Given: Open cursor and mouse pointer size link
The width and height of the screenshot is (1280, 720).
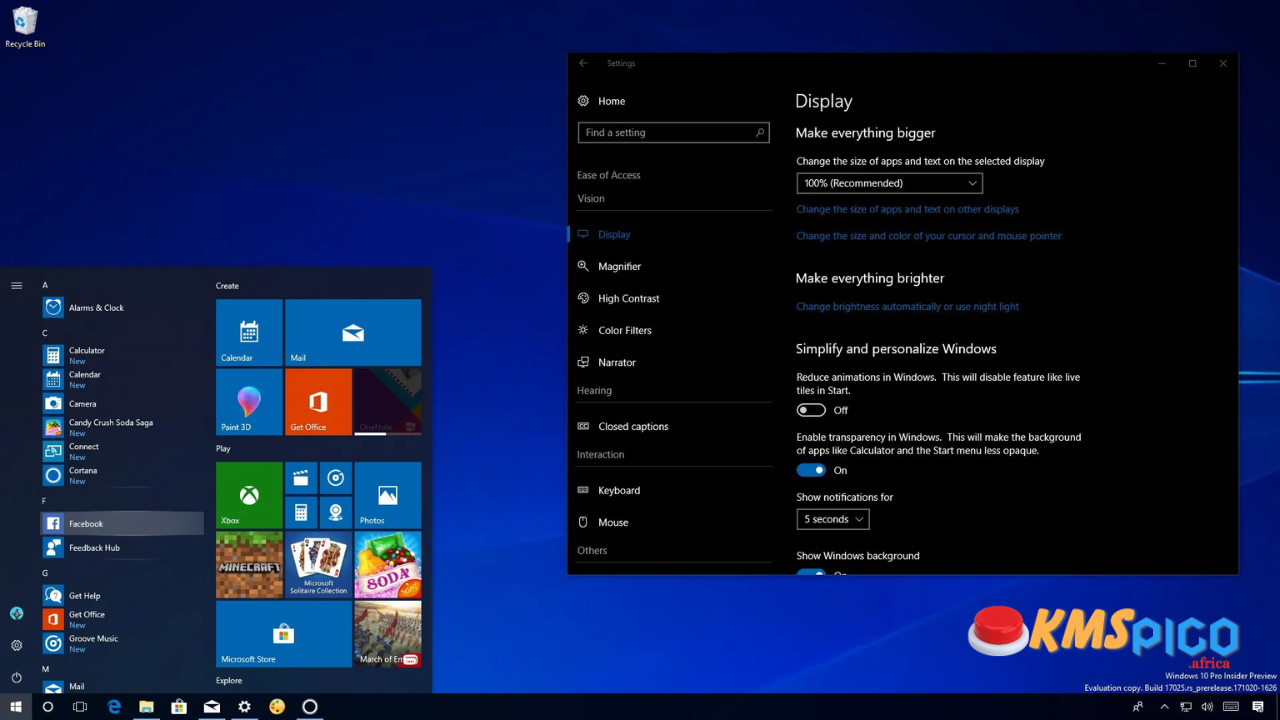Looking at the screenshot, I should point(929,236).
